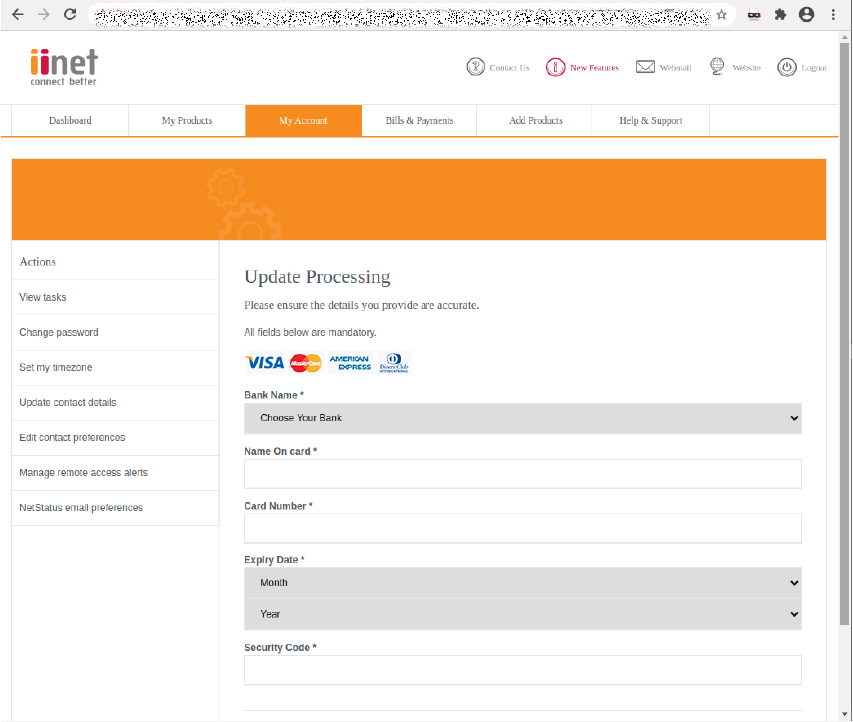Click the Diners Club International logo
This screenshot has height=722, width=853.
pos(394,362)
